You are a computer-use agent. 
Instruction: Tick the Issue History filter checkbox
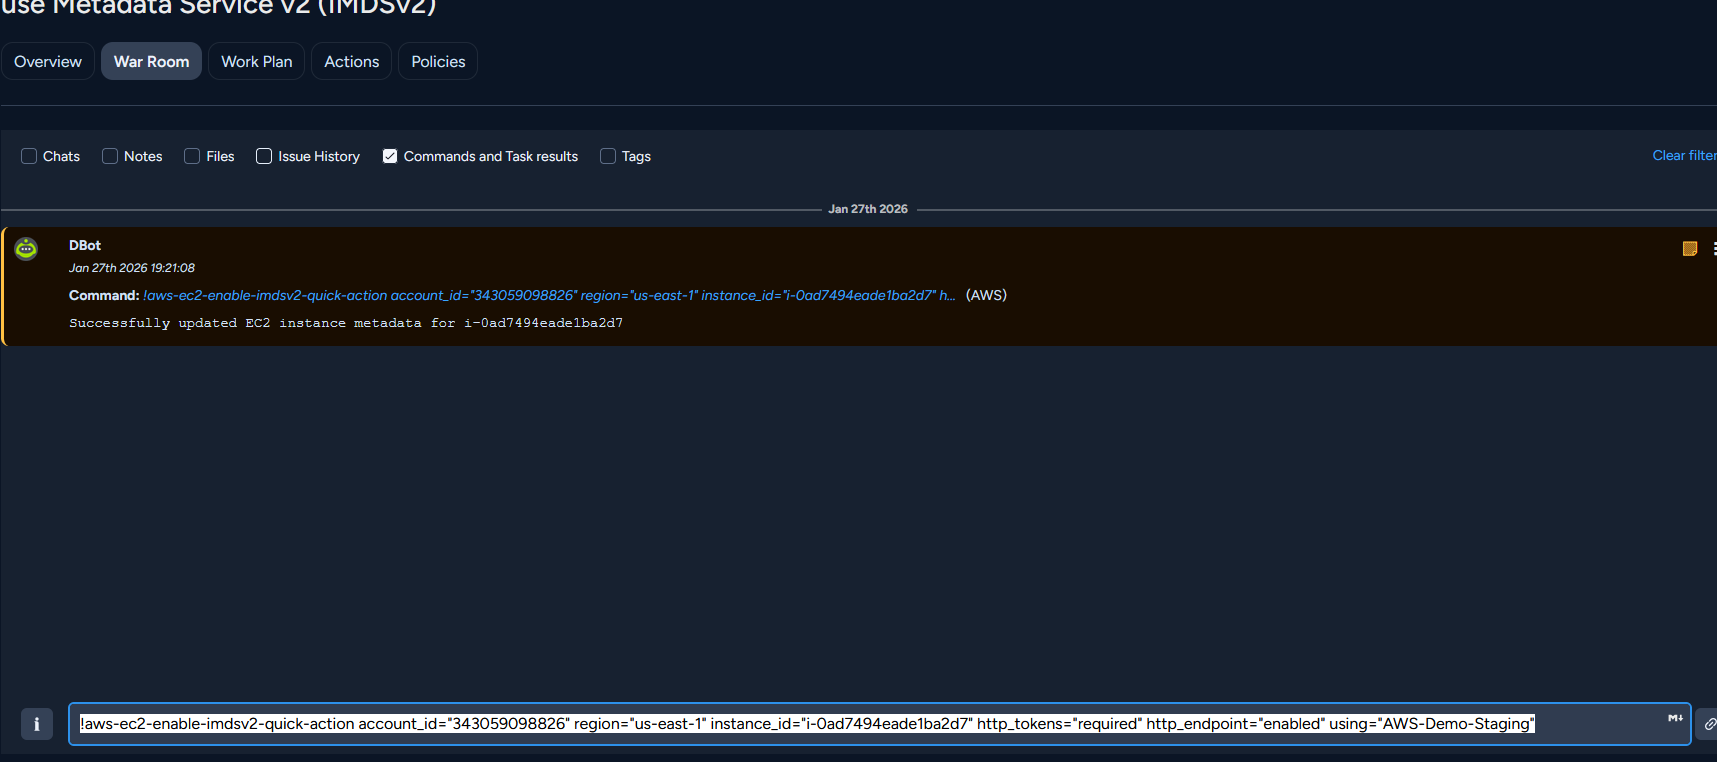pos(264,156)
